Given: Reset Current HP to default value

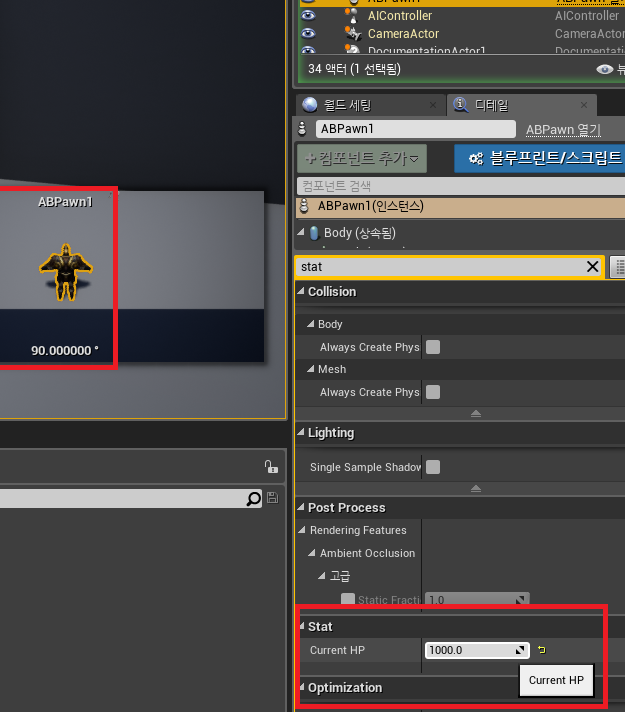Looking at the screenshot, I should click(x=542, y=650).
